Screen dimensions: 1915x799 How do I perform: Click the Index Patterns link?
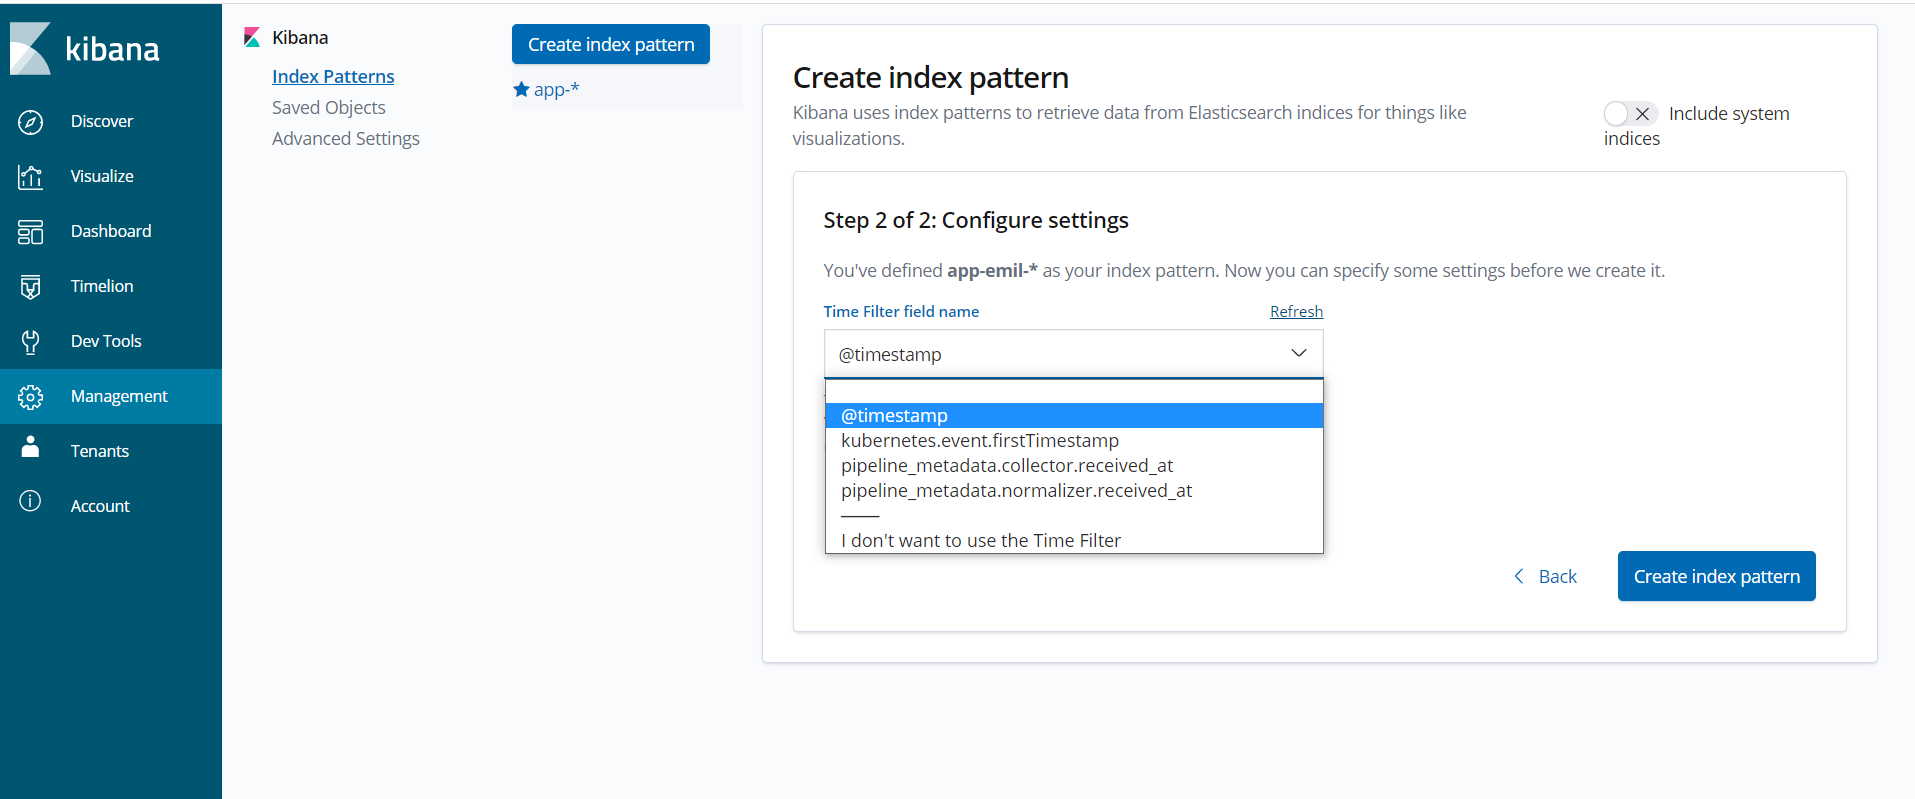(333, 77)
